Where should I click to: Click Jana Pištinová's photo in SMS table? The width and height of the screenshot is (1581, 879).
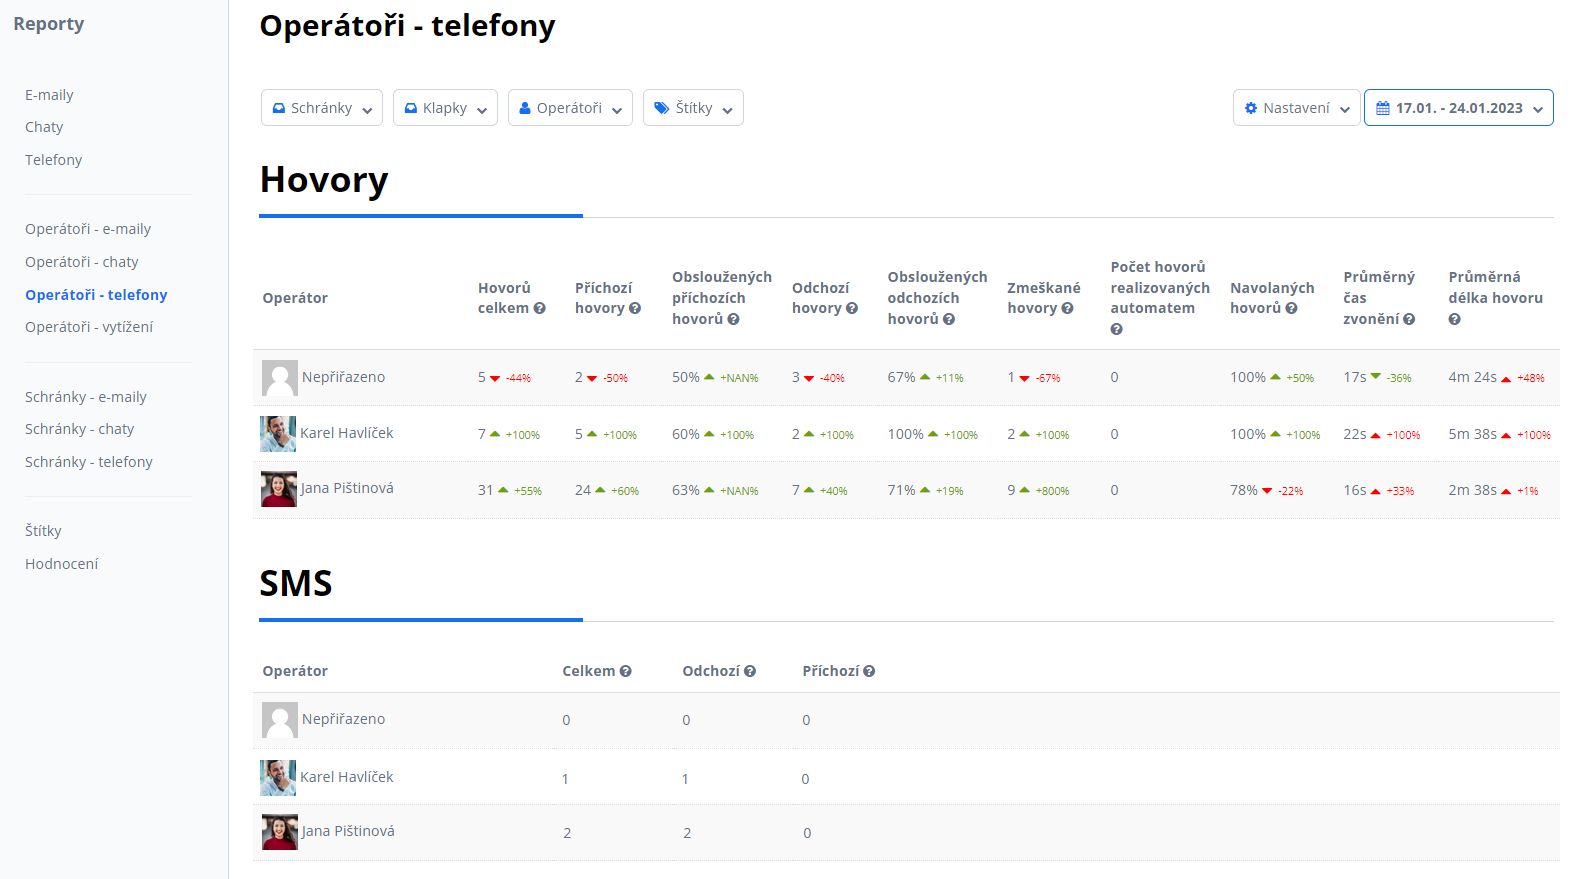279,832
